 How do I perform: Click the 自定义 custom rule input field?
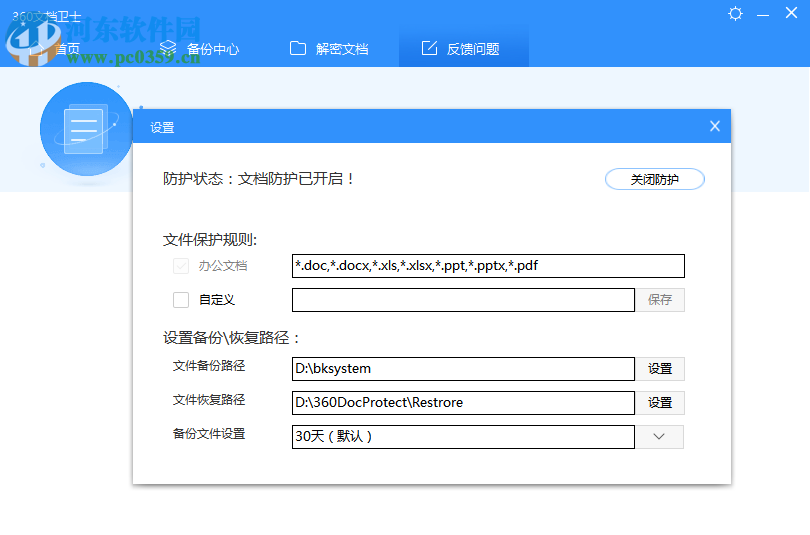tap(463, 300)
